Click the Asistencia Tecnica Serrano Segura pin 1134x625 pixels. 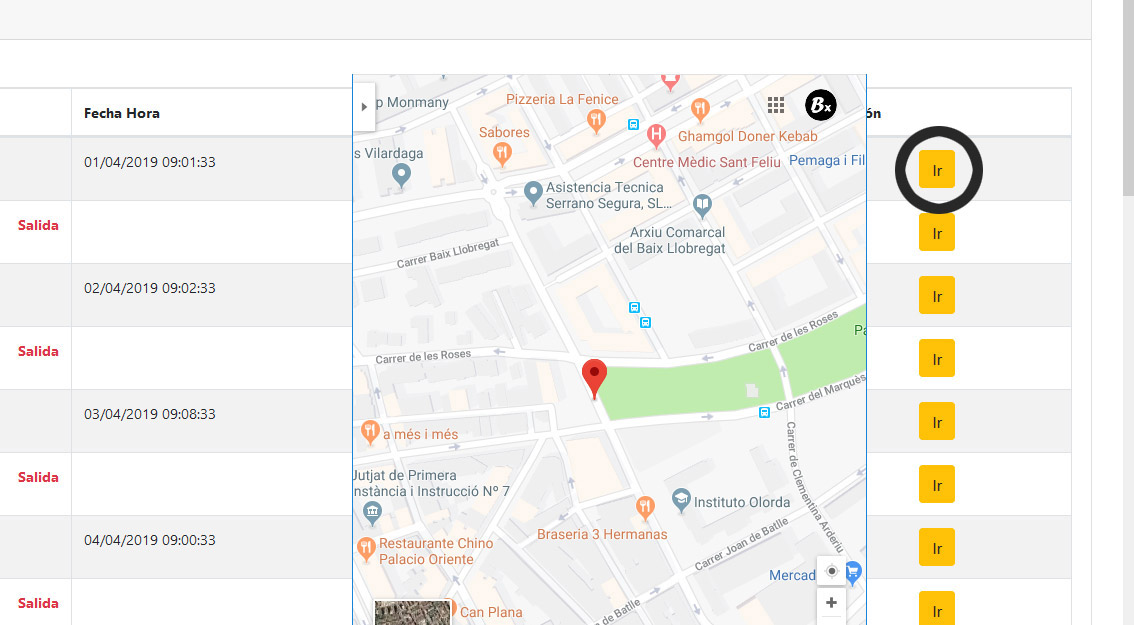(533, 191)
